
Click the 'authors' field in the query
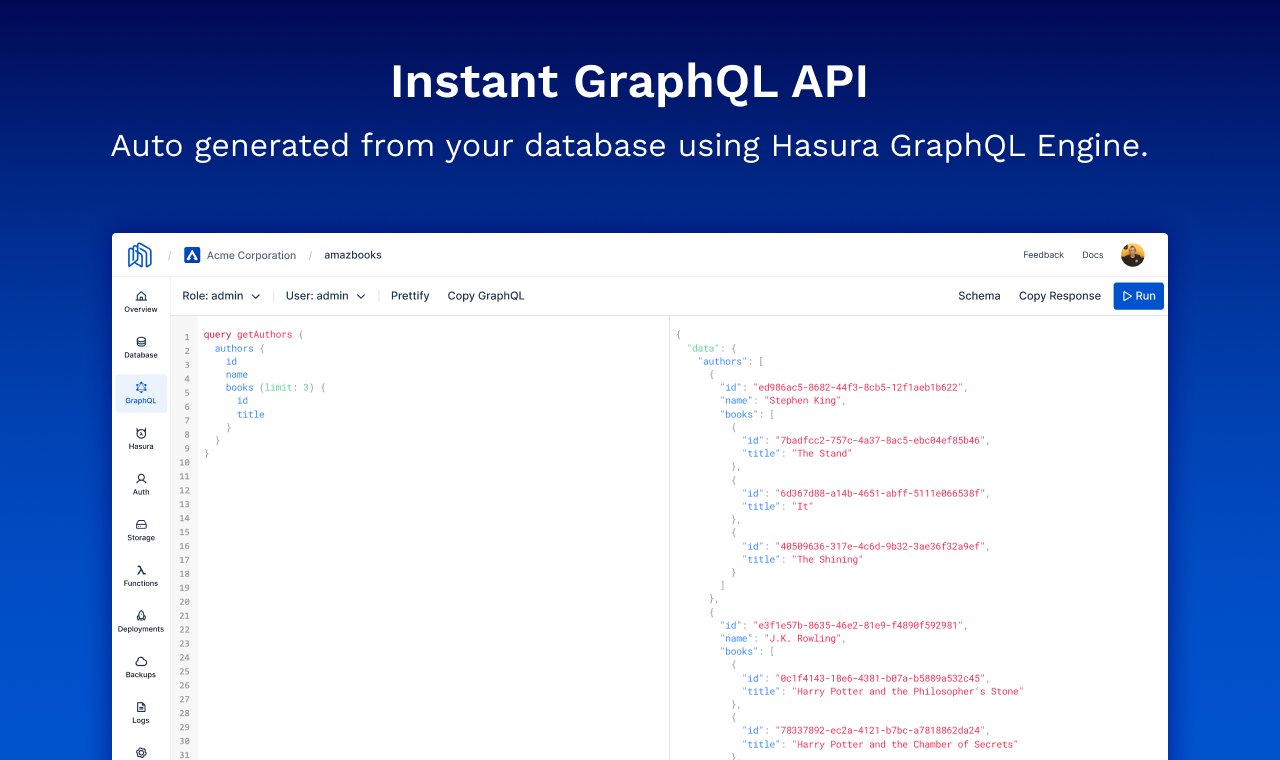point(234,348)
